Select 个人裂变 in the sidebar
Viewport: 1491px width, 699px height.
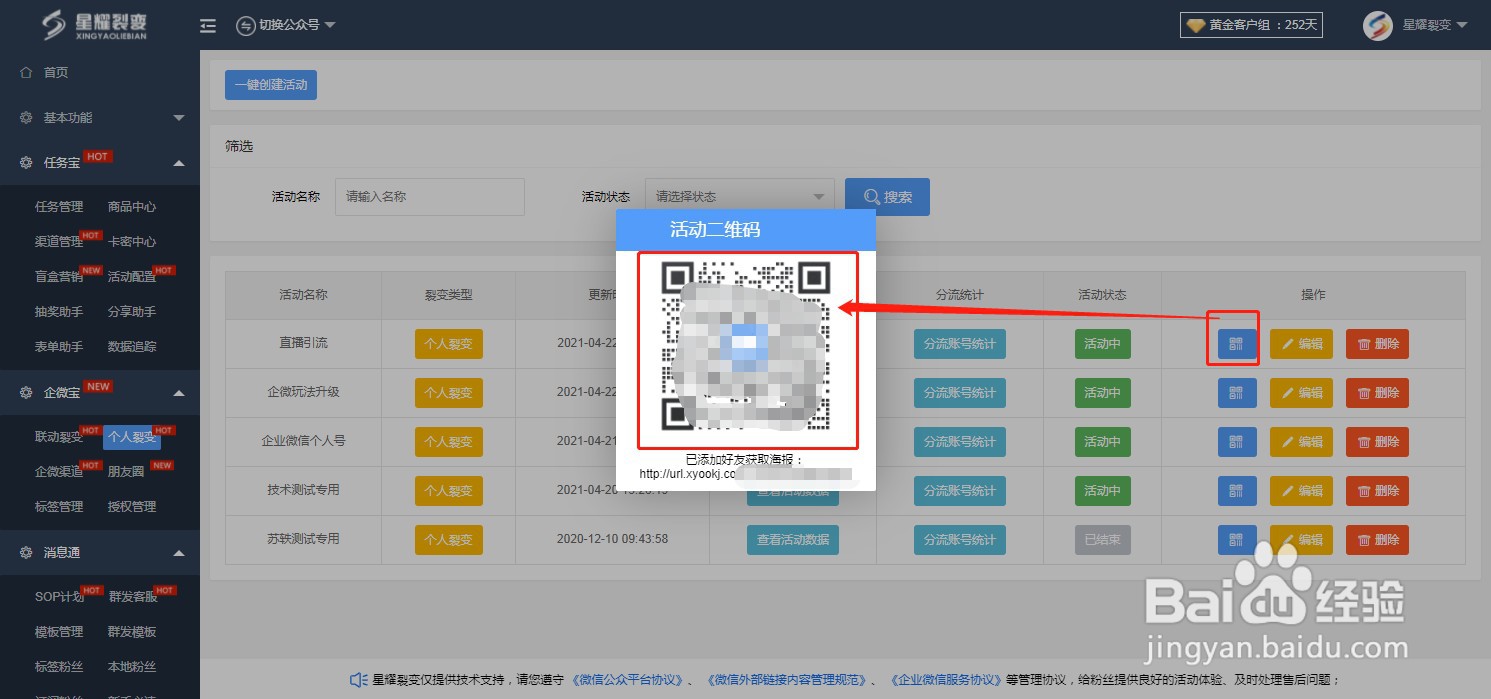[x=132, y=437]
